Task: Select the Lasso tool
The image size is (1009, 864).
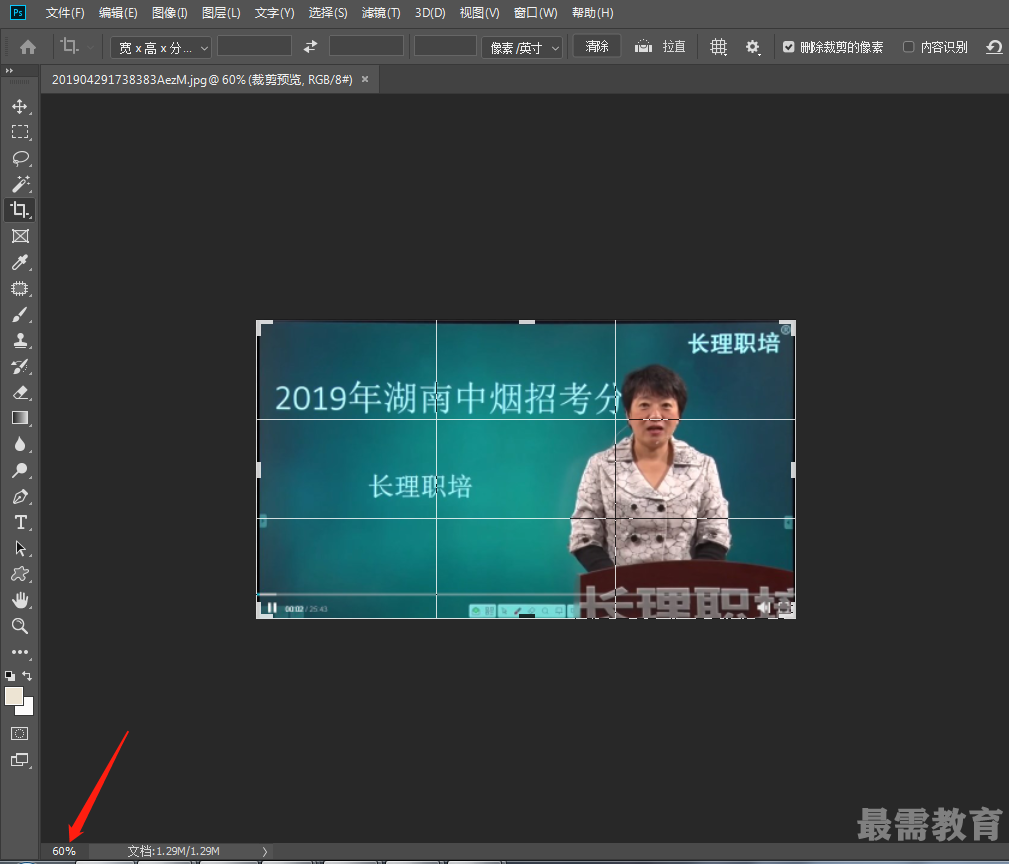Action: [x=20, y=158]
